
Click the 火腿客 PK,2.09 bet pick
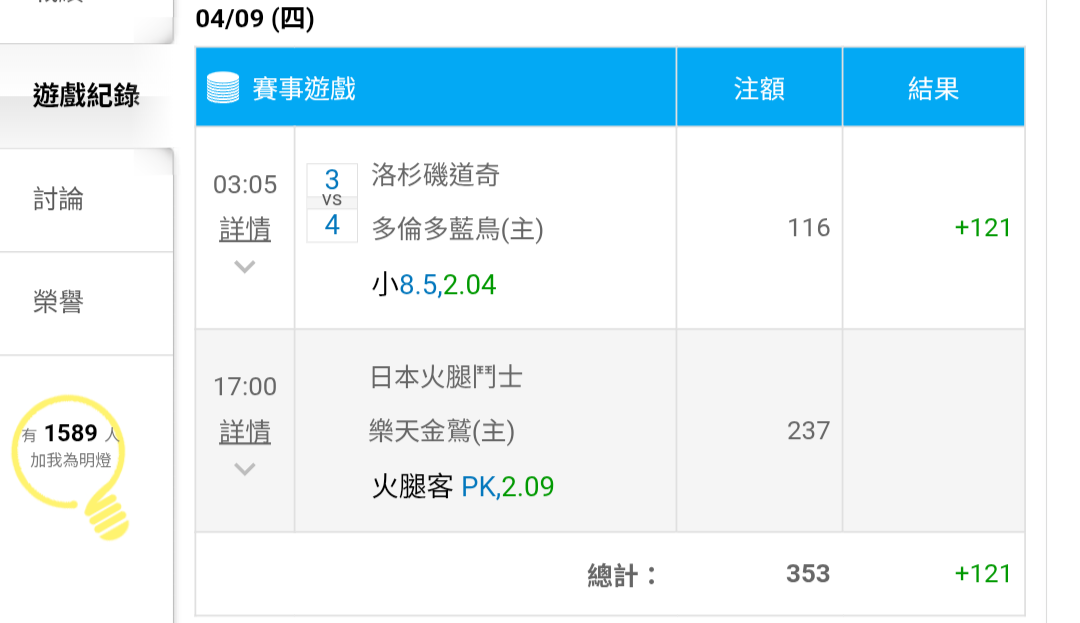(x=463, y=487)
